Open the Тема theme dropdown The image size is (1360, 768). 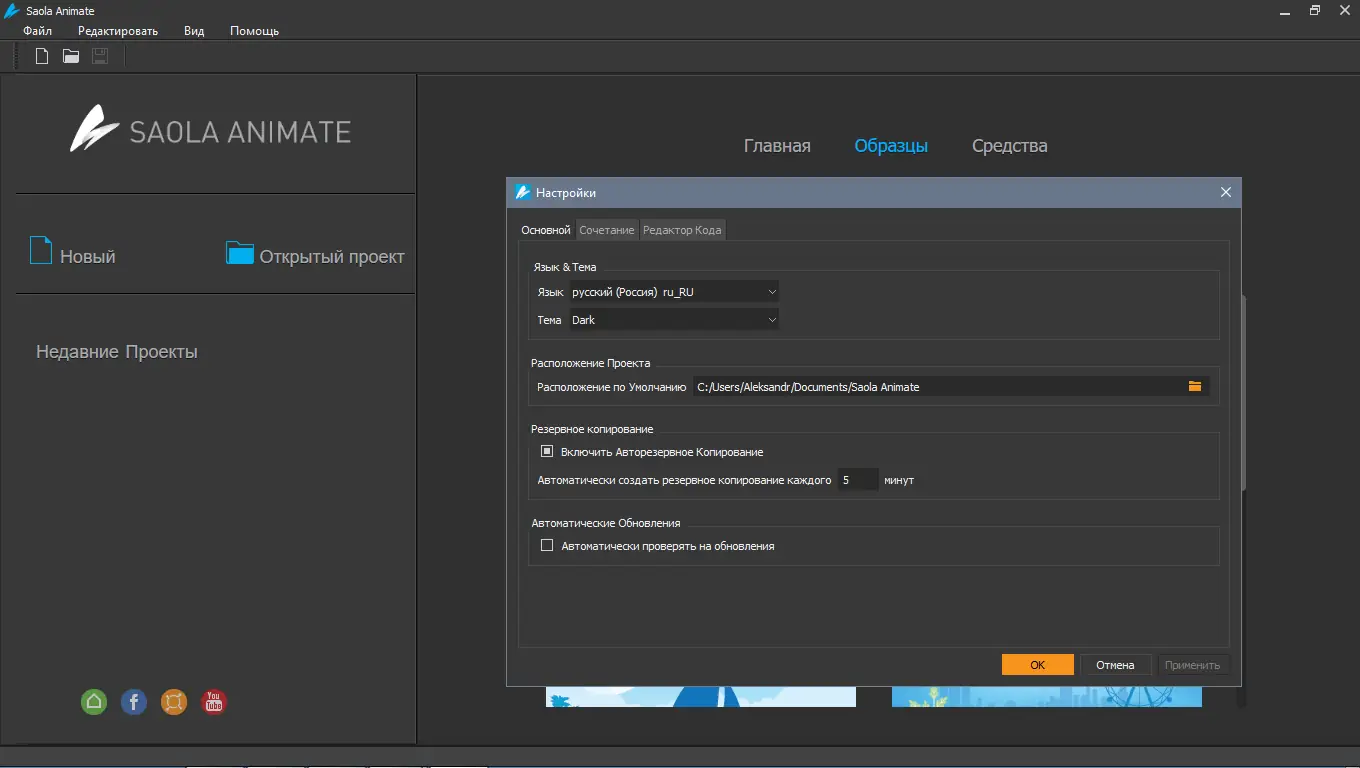pos(674,320)
